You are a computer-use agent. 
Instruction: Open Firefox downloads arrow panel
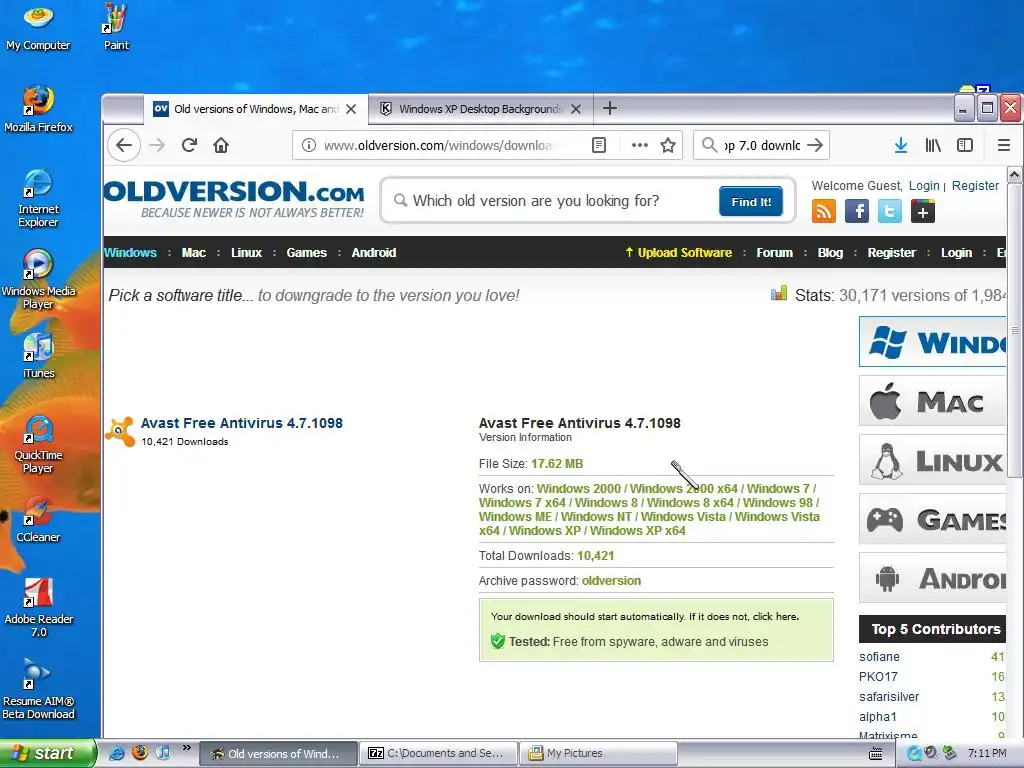click(x=901, y=145)
